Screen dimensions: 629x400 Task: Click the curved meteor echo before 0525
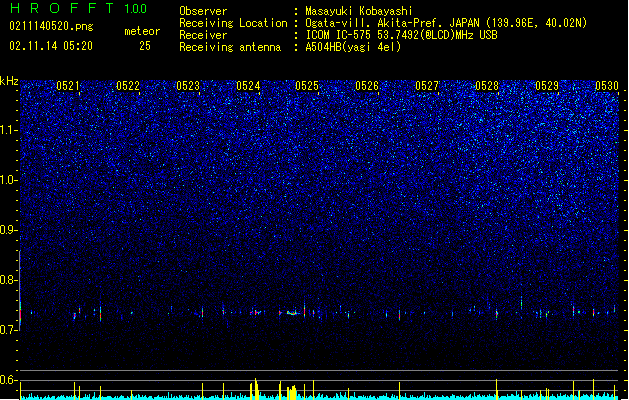292,313
